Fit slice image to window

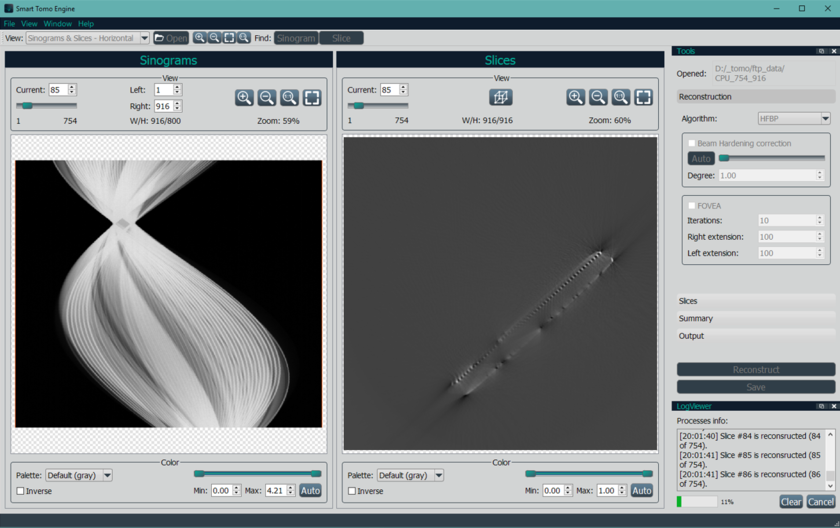643,97
